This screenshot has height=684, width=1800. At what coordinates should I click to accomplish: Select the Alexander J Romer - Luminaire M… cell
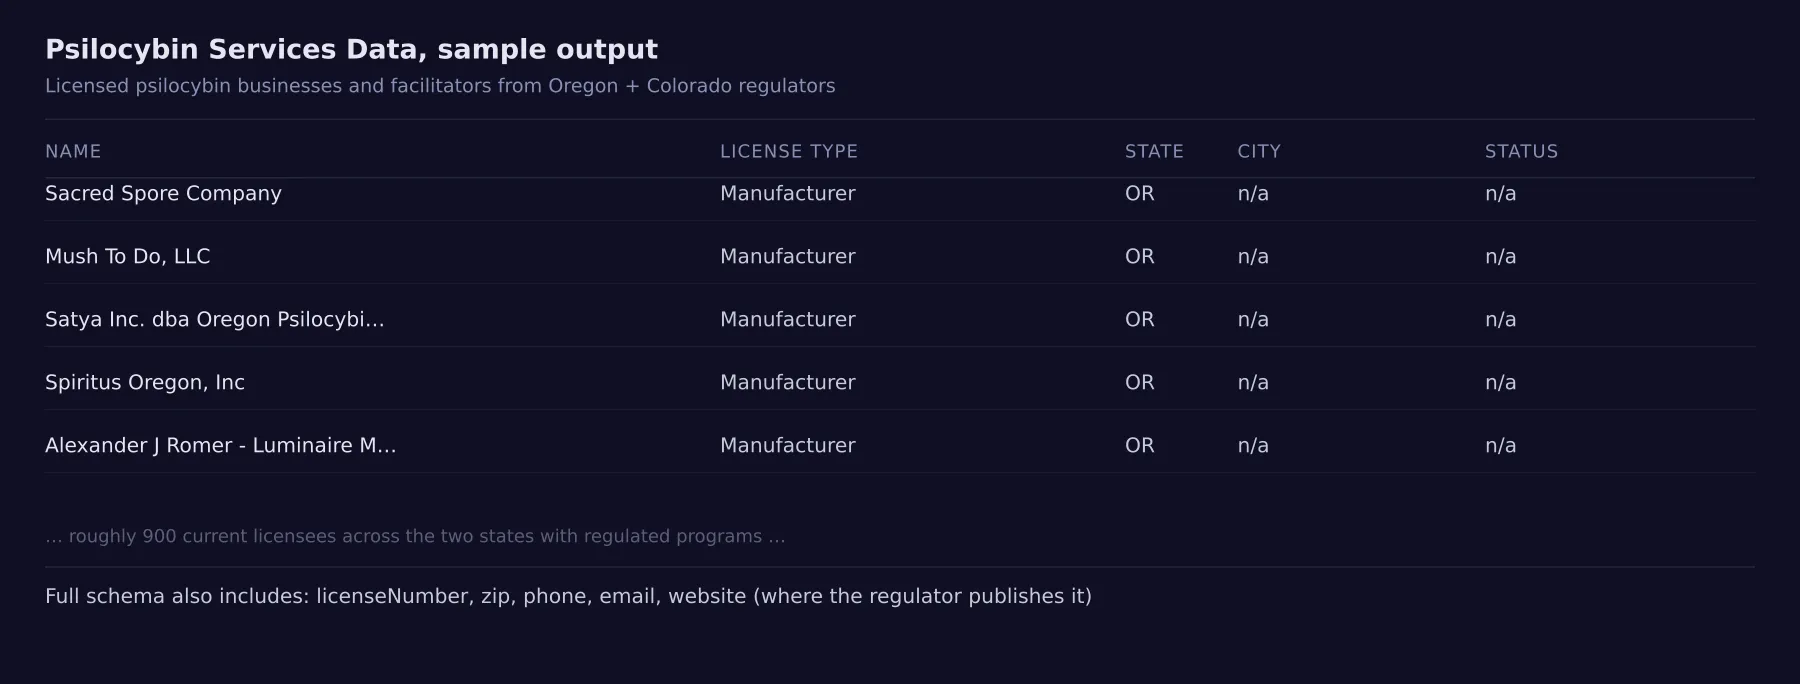tap(221, 445)
